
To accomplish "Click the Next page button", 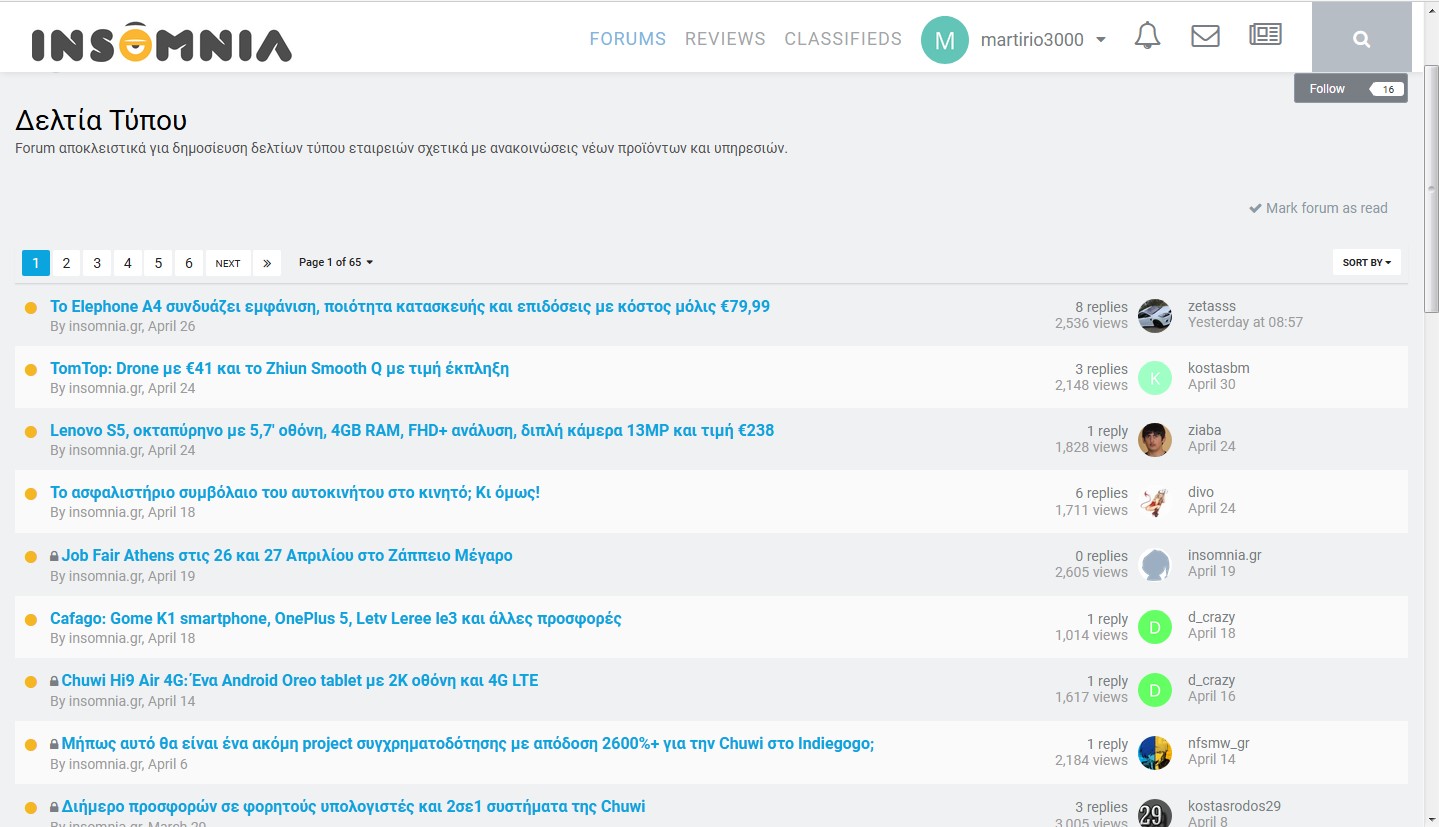I will coord(228,263).
